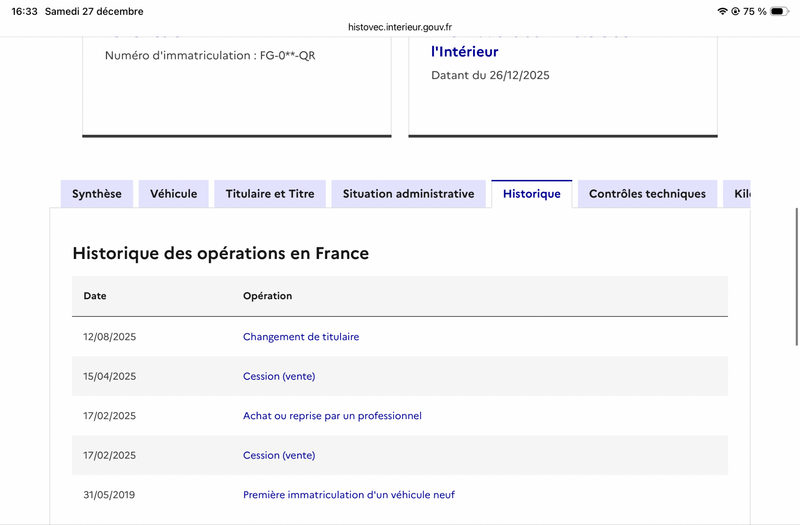Click Première immatriculation d'un véhicule neuf
Viewport: 800px width, 525px height.
[349, 495]
